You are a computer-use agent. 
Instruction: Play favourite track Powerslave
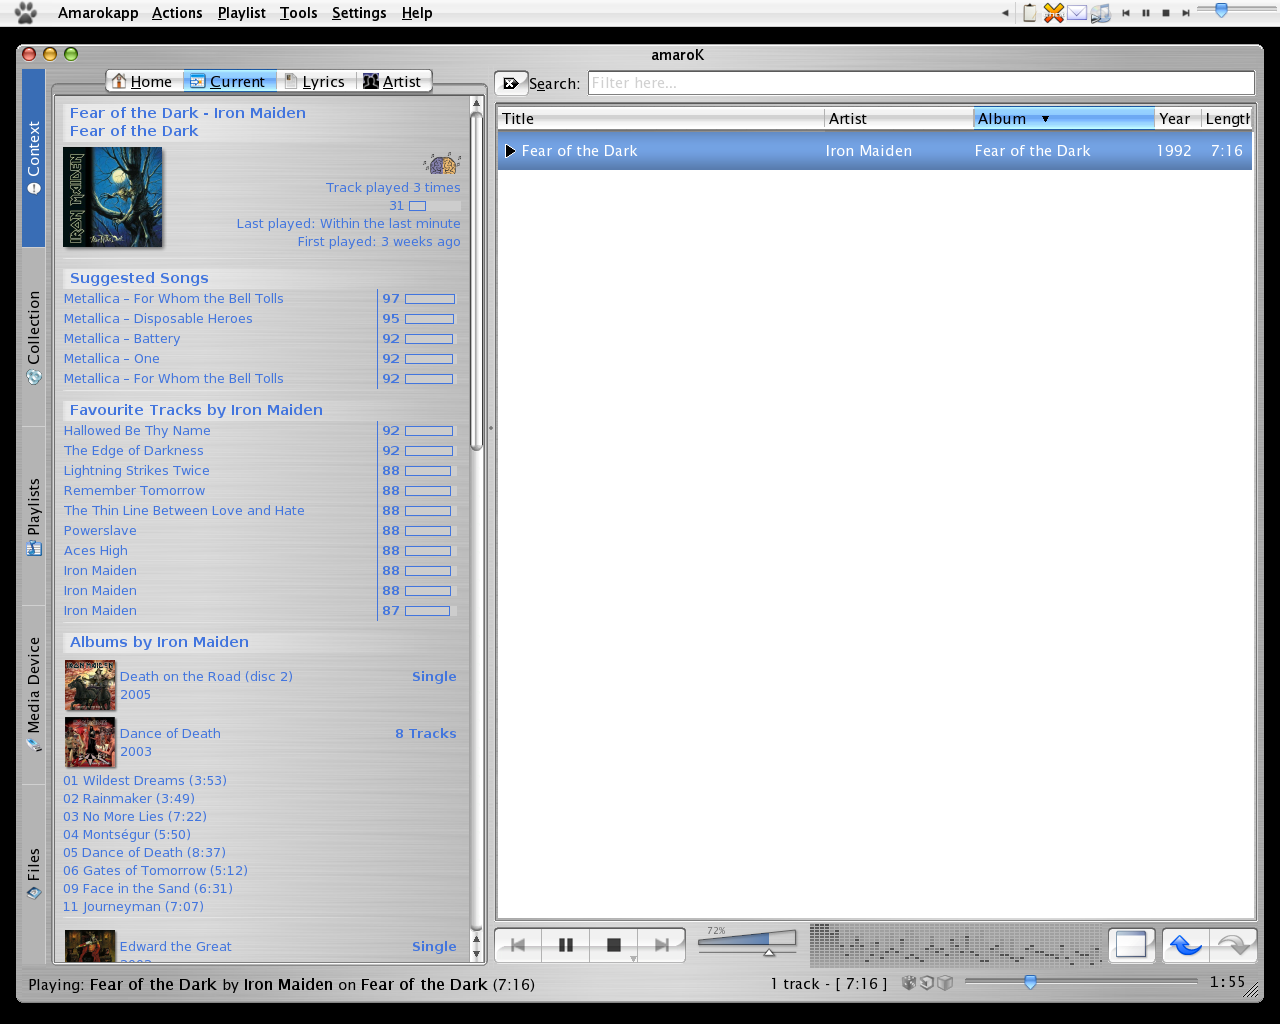100,531
